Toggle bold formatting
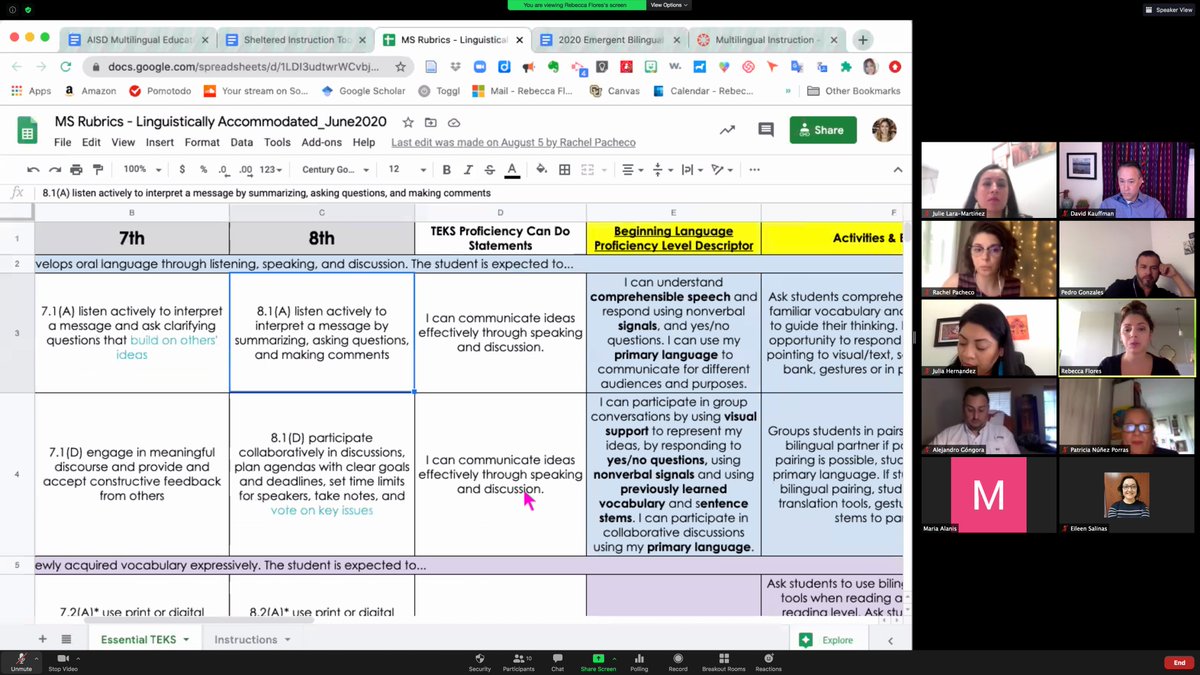Image resolution: width=1200 pixels, height=675 pixels. [x=446, y=170]
